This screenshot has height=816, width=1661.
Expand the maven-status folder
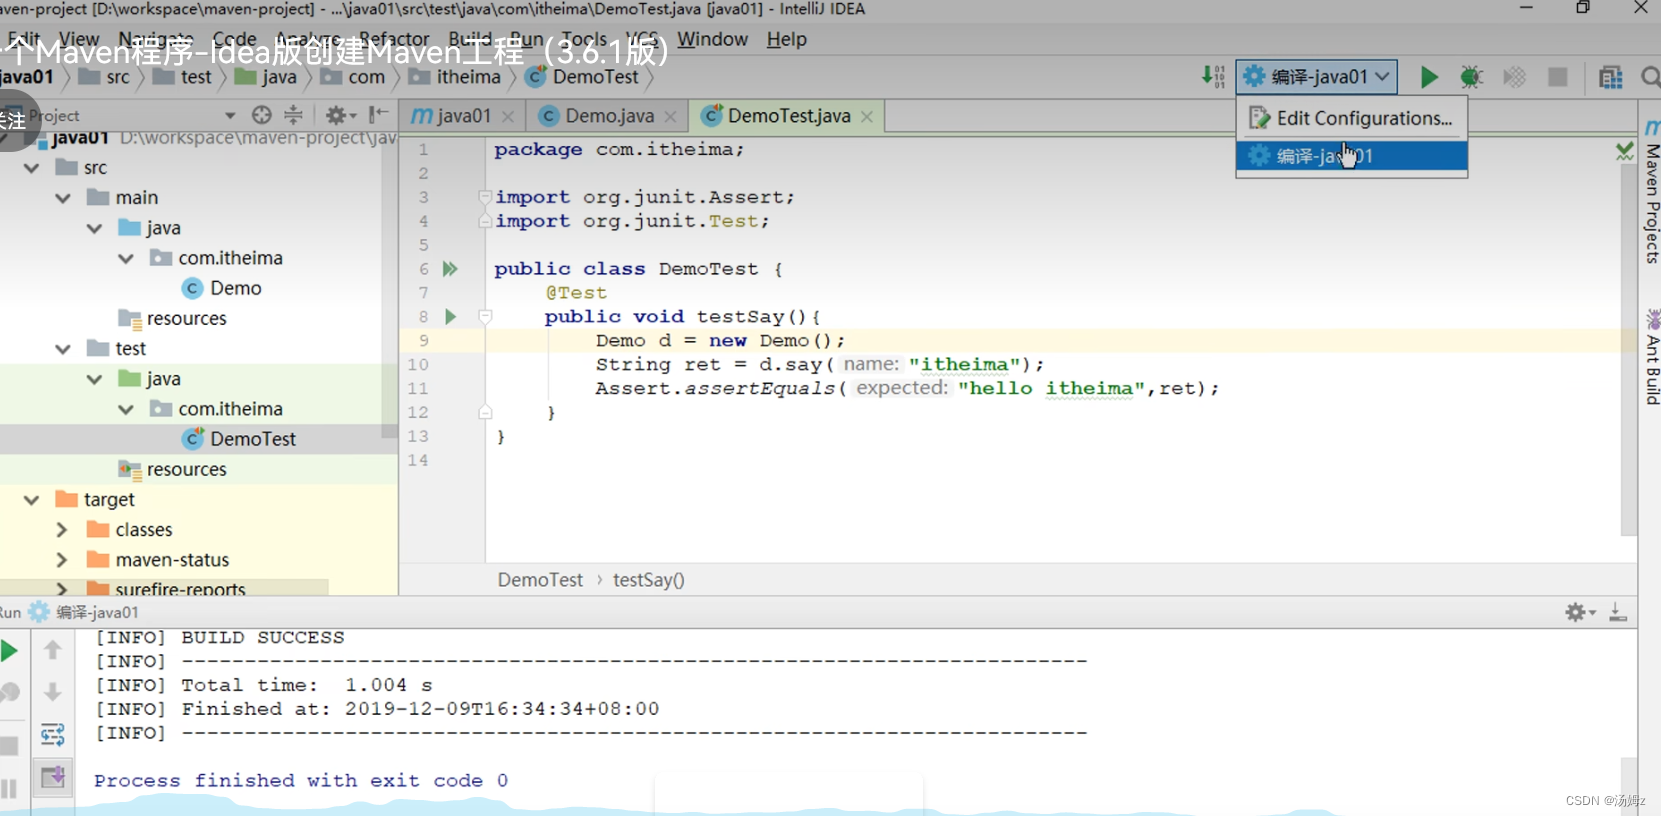pyautogui.click(x=62, y=560)
